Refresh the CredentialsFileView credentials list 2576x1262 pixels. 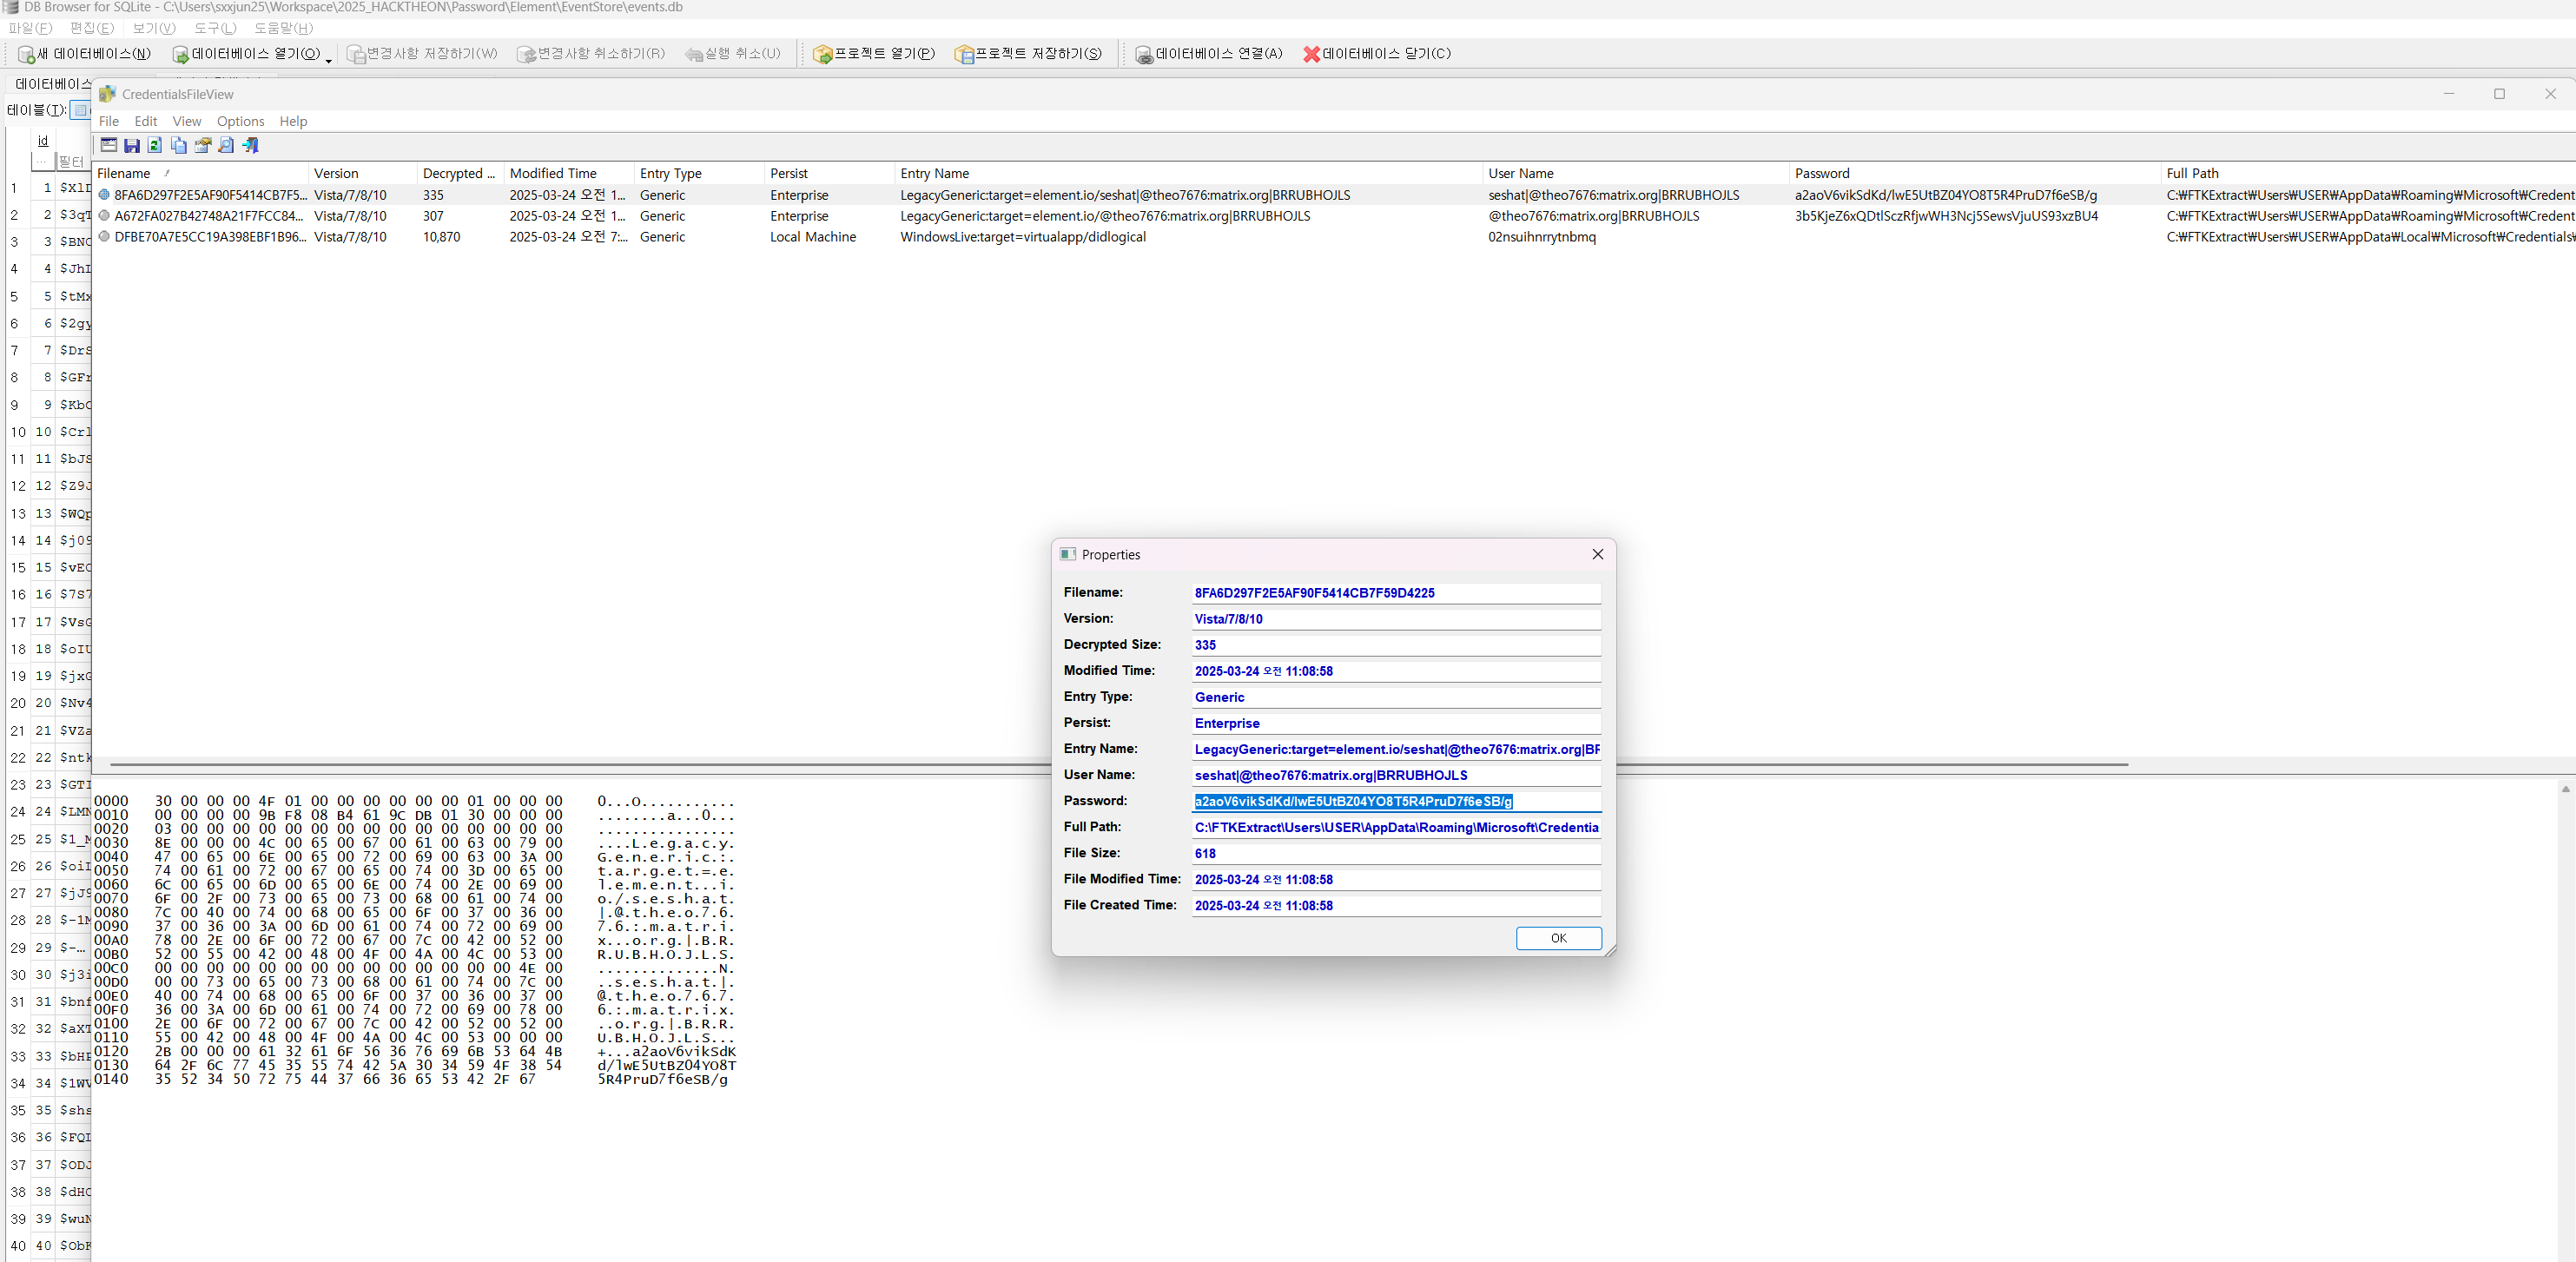(155, 146)
